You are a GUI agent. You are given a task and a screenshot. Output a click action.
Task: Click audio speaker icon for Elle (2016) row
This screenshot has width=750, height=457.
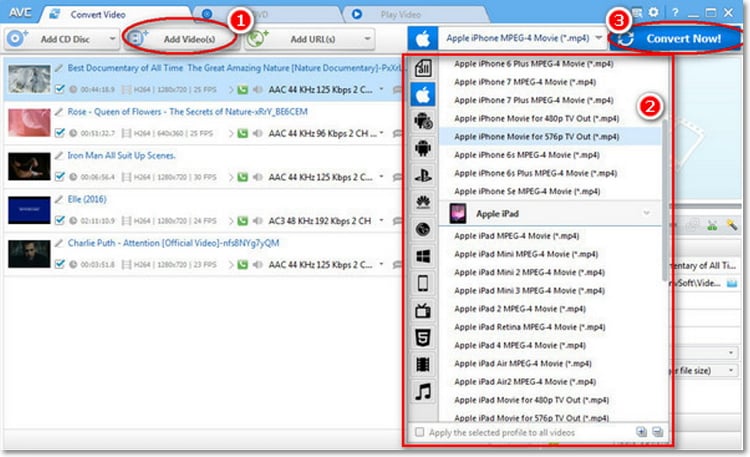pos(257,221)
